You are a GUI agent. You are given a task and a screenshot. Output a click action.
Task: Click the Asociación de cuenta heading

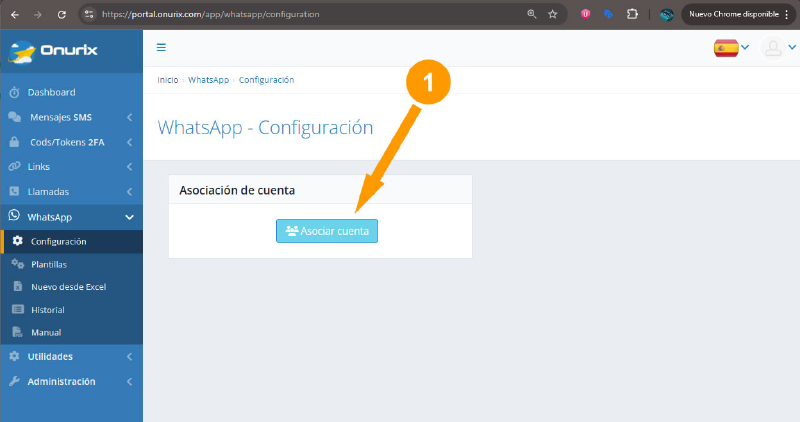[237, 190]
